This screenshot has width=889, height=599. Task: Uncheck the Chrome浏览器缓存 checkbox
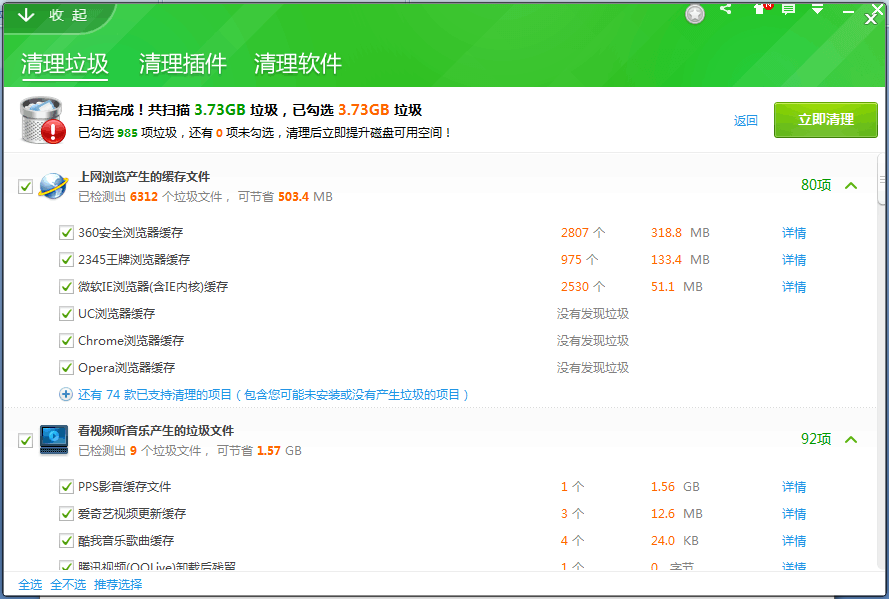[67, 341]
